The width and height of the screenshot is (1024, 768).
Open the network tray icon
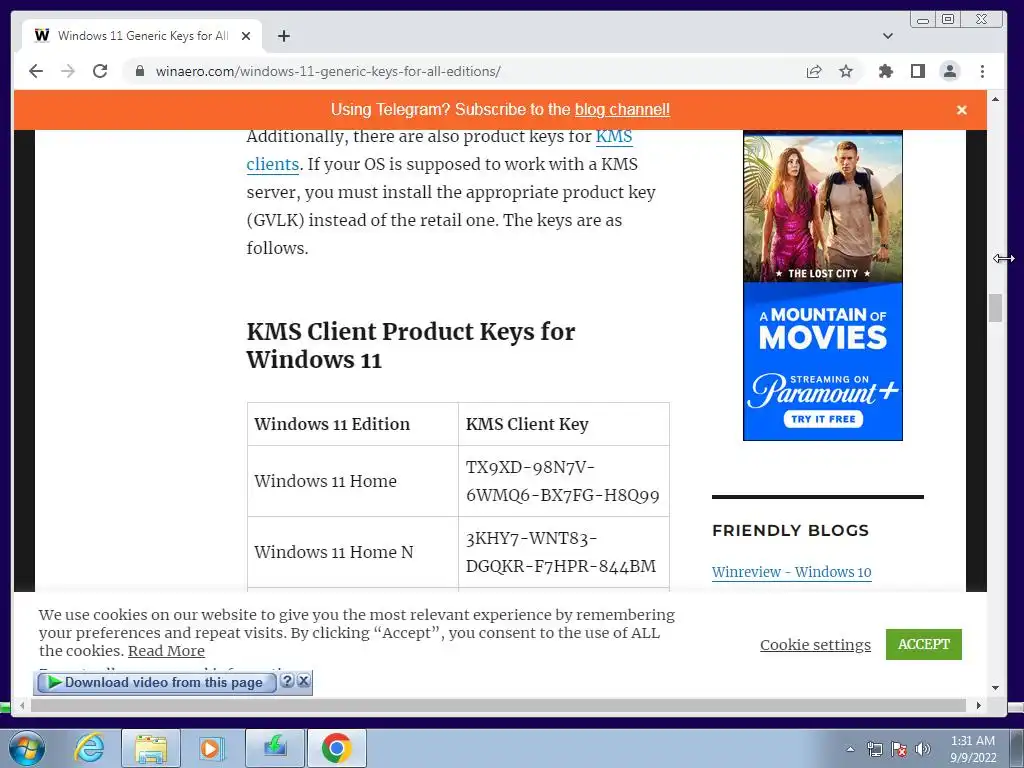[x=874, y=750]
